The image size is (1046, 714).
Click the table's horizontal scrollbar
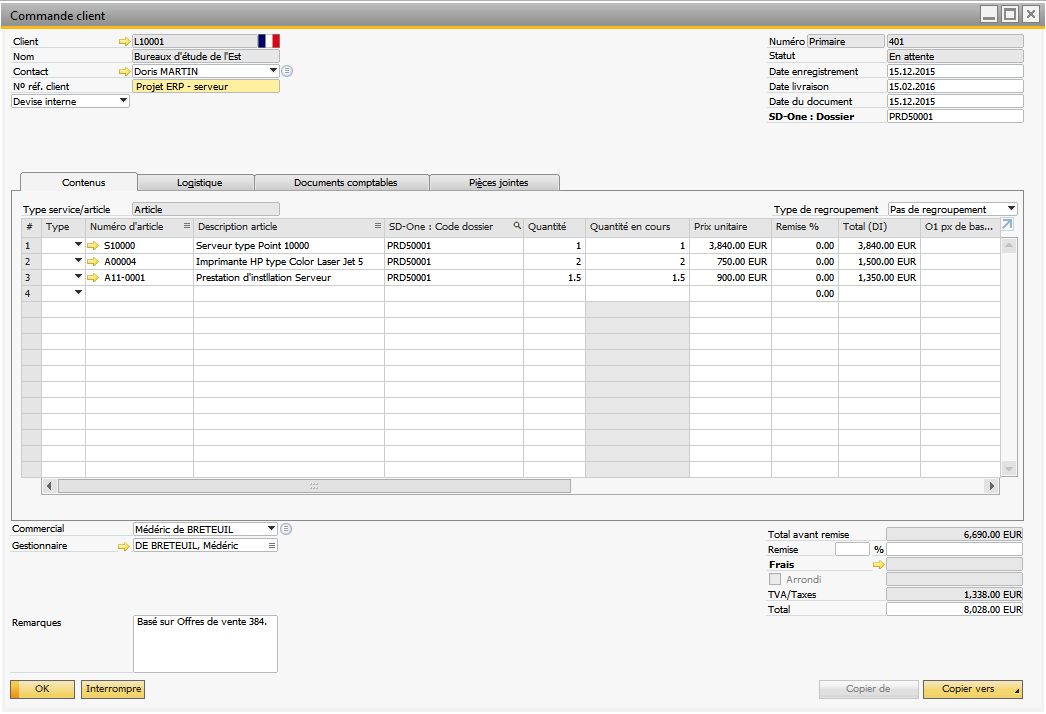pyautogui.click(x=314, y=486)
